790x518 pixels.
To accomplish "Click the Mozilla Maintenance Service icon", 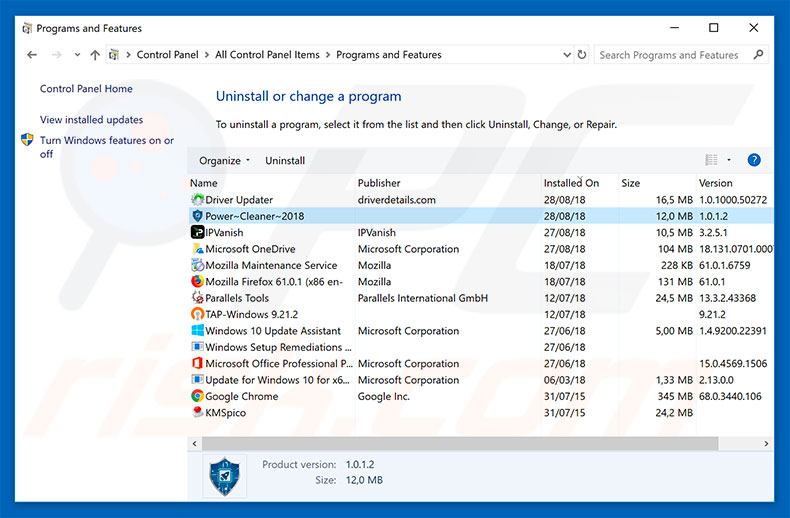I will (198, 265).
